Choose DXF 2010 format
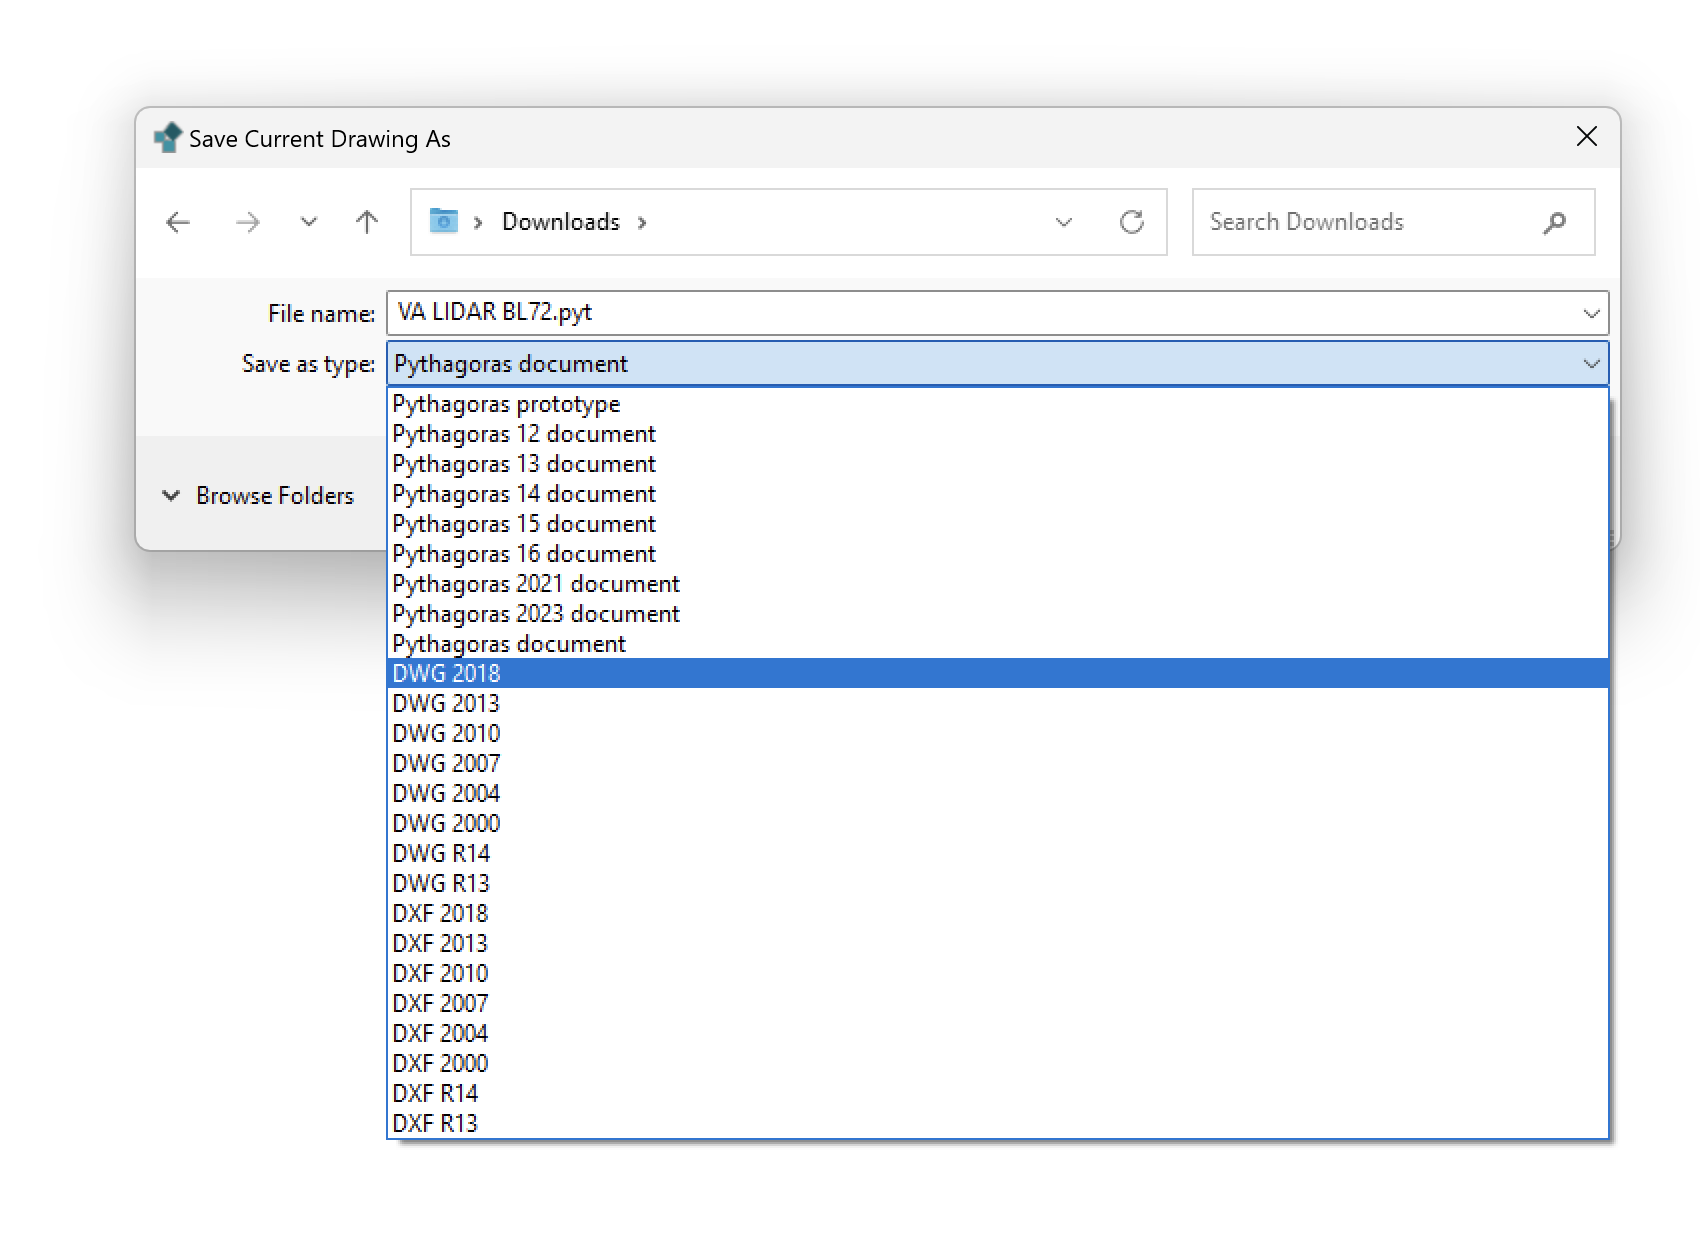Viewport: 1700px width, 1256px height. coord(998,974)
